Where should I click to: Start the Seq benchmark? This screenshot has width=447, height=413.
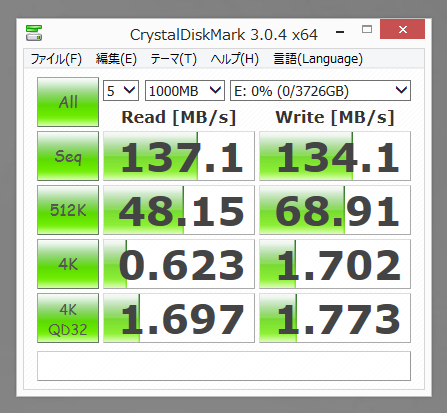click(68, 156)
